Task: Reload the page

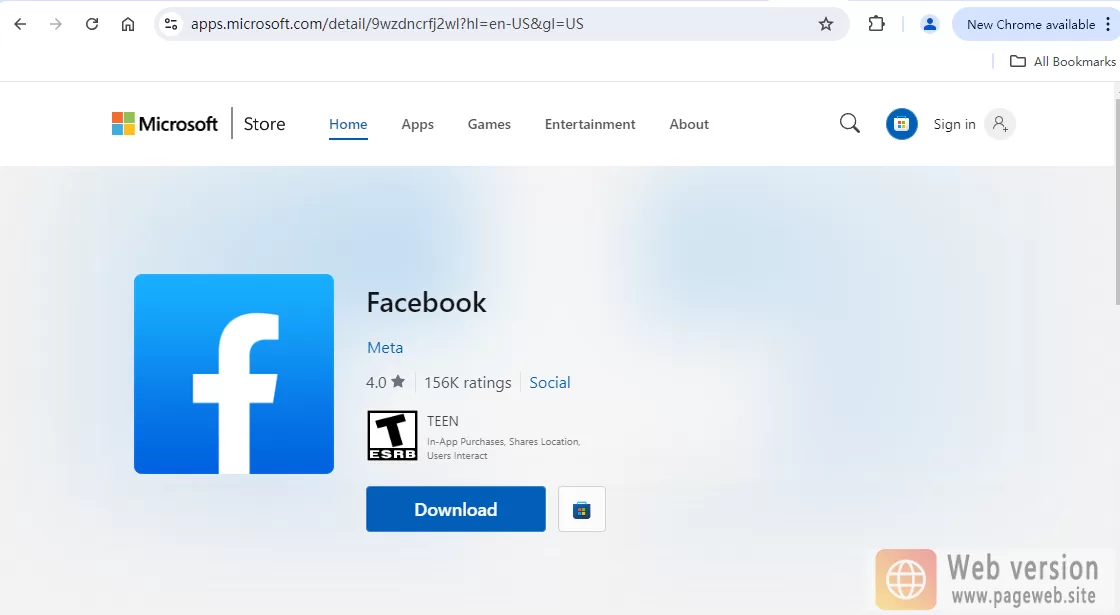Action: [x=92, y=24]
